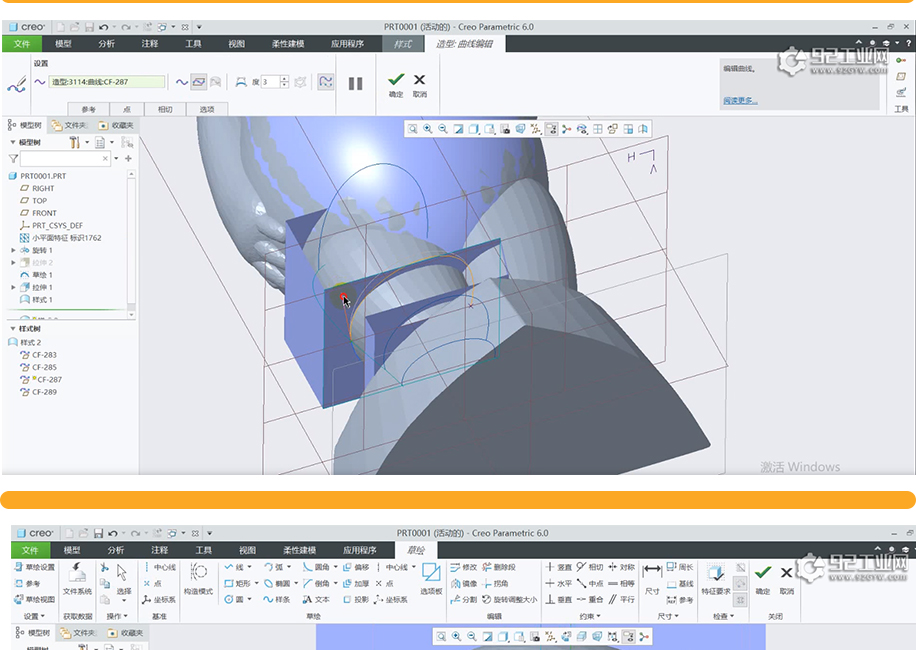Viewport: 916px width, 650px height.
Task: Open the 点 panel tab in top window
Action: pyautogui.click(x=127, y=109)
